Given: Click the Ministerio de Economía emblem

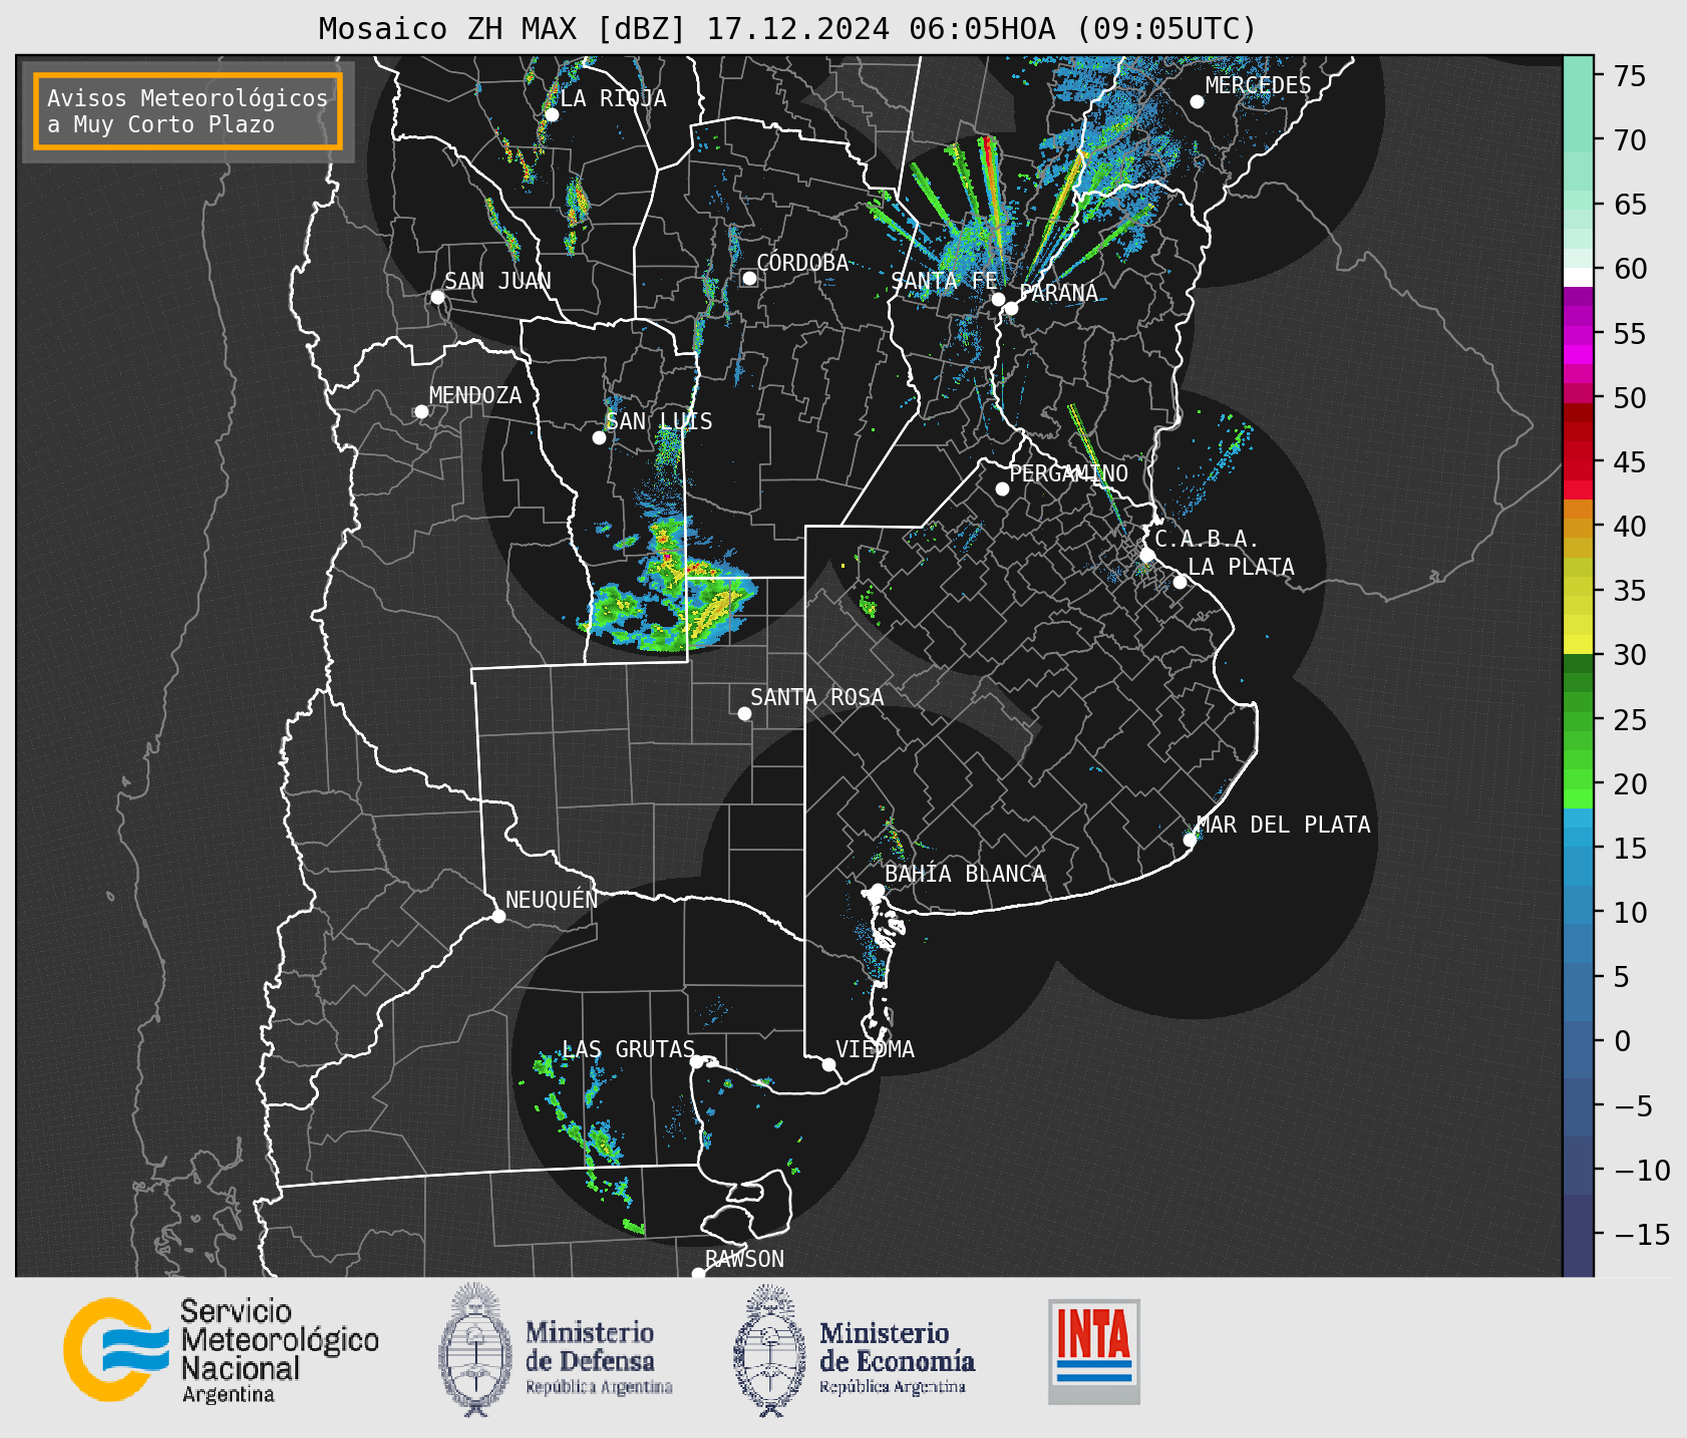Looking at the screenshot, I should point(769,1349).
